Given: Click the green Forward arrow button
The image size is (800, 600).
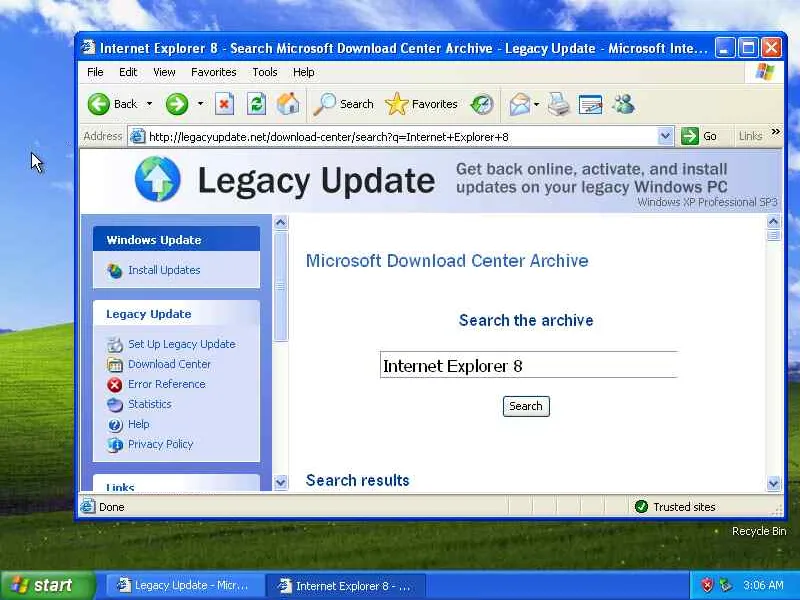Looking at the screenshot, I should tap(177, 104).
